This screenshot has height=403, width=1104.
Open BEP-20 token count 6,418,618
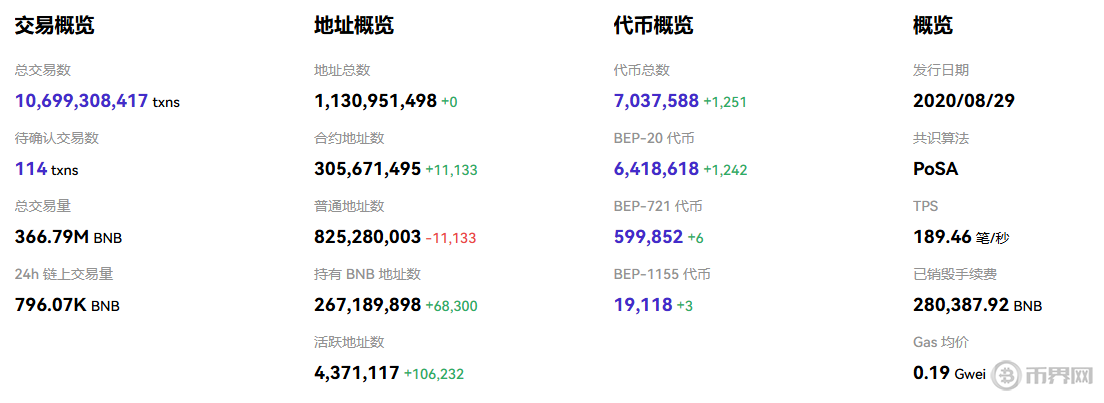(656, 169)
